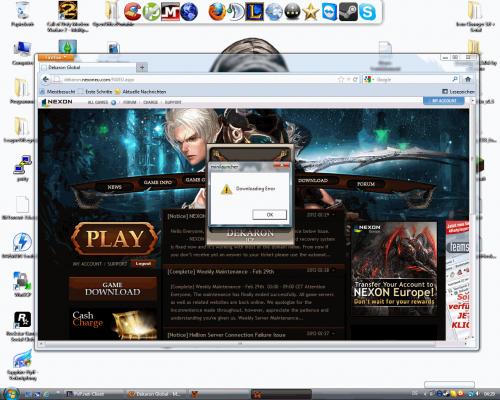Click the PLAY button
Image resolution: width=500 pixels, height=400 pixels.
(x=114, y=239)
